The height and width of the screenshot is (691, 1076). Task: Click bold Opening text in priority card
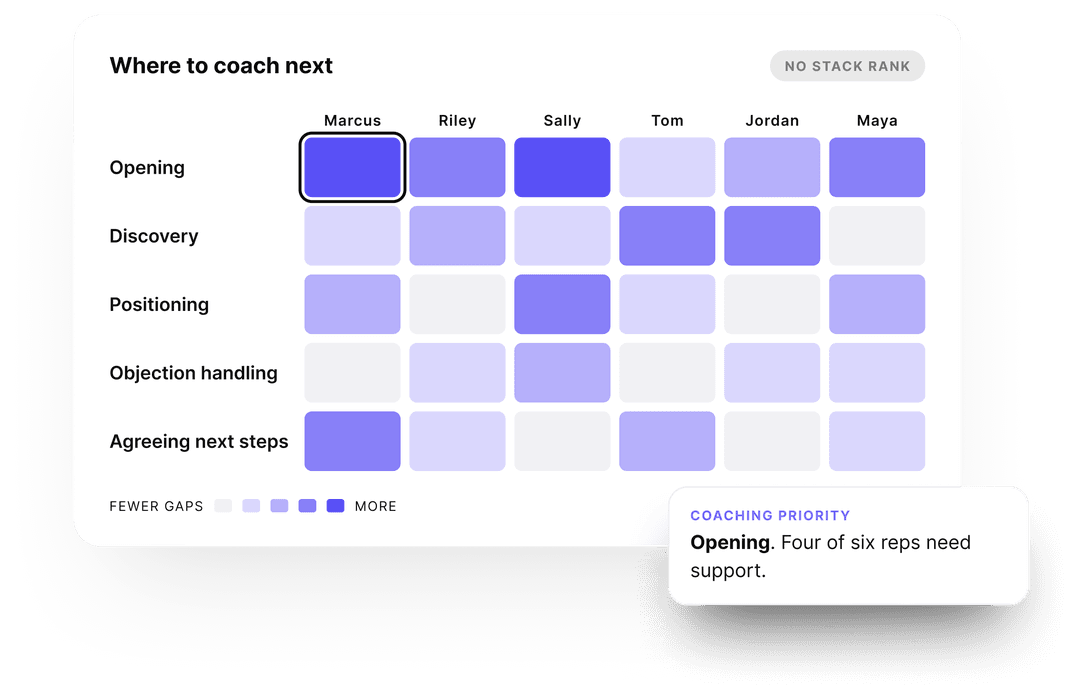(x=730, y=542)
